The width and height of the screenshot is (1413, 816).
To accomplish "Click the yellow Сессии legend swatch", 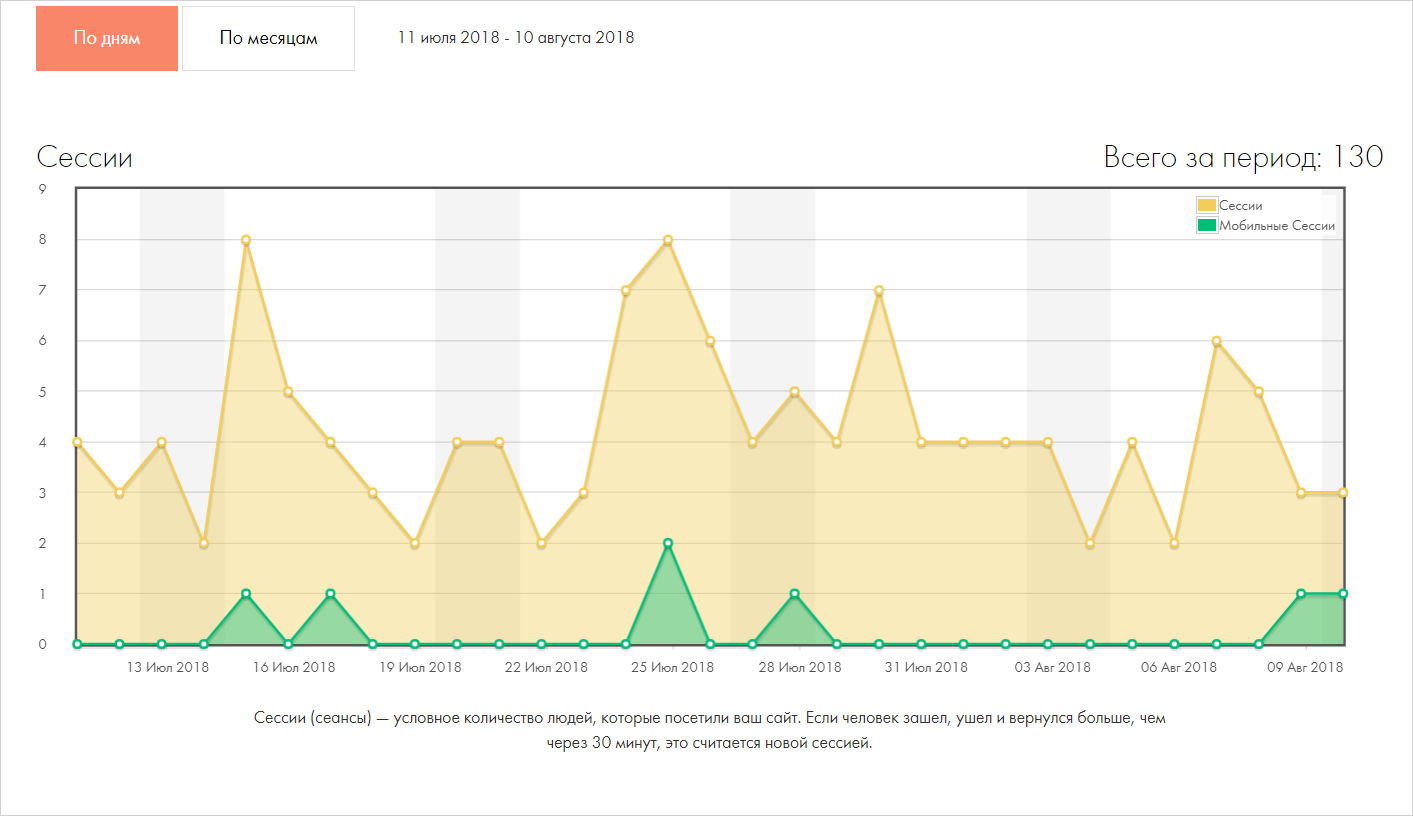I will pos(1207,205).
